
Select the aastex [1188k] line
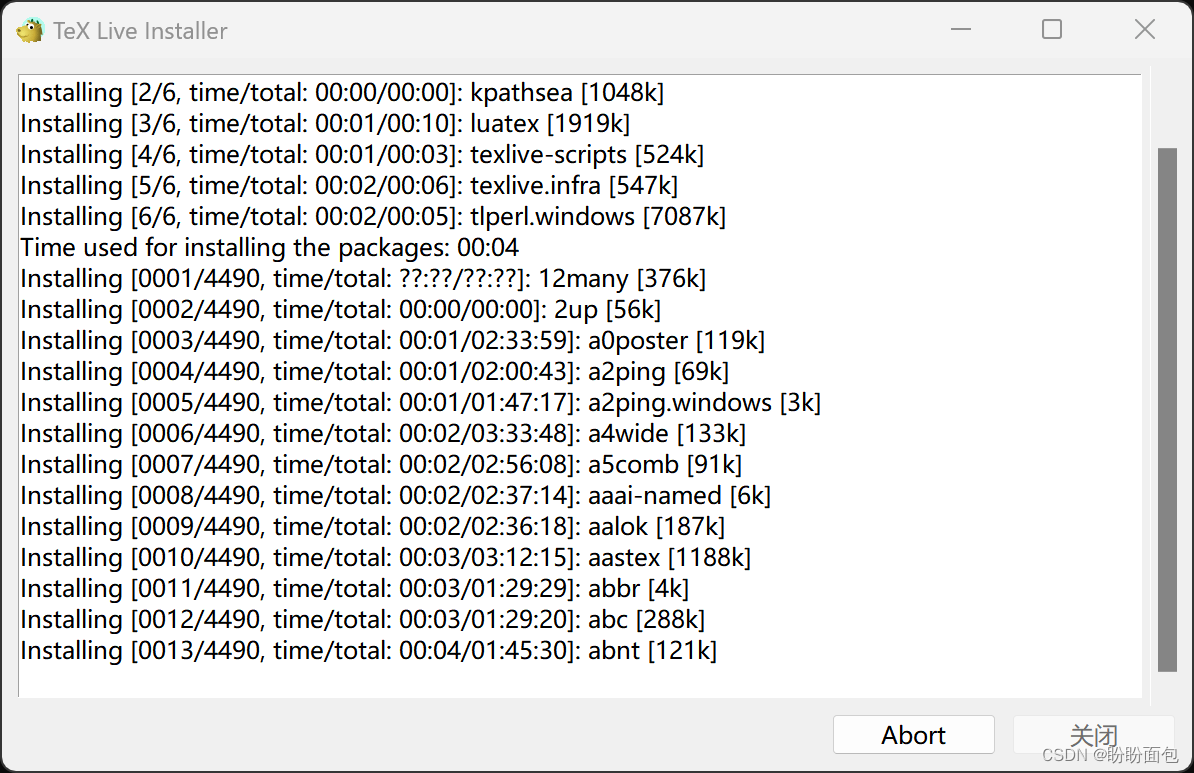point(385,557)
